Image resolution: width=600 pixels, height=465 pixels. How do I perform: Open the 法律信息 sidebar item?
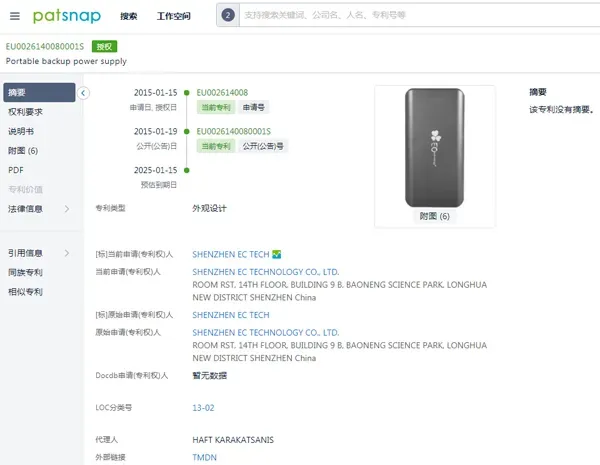coord(26,209)
